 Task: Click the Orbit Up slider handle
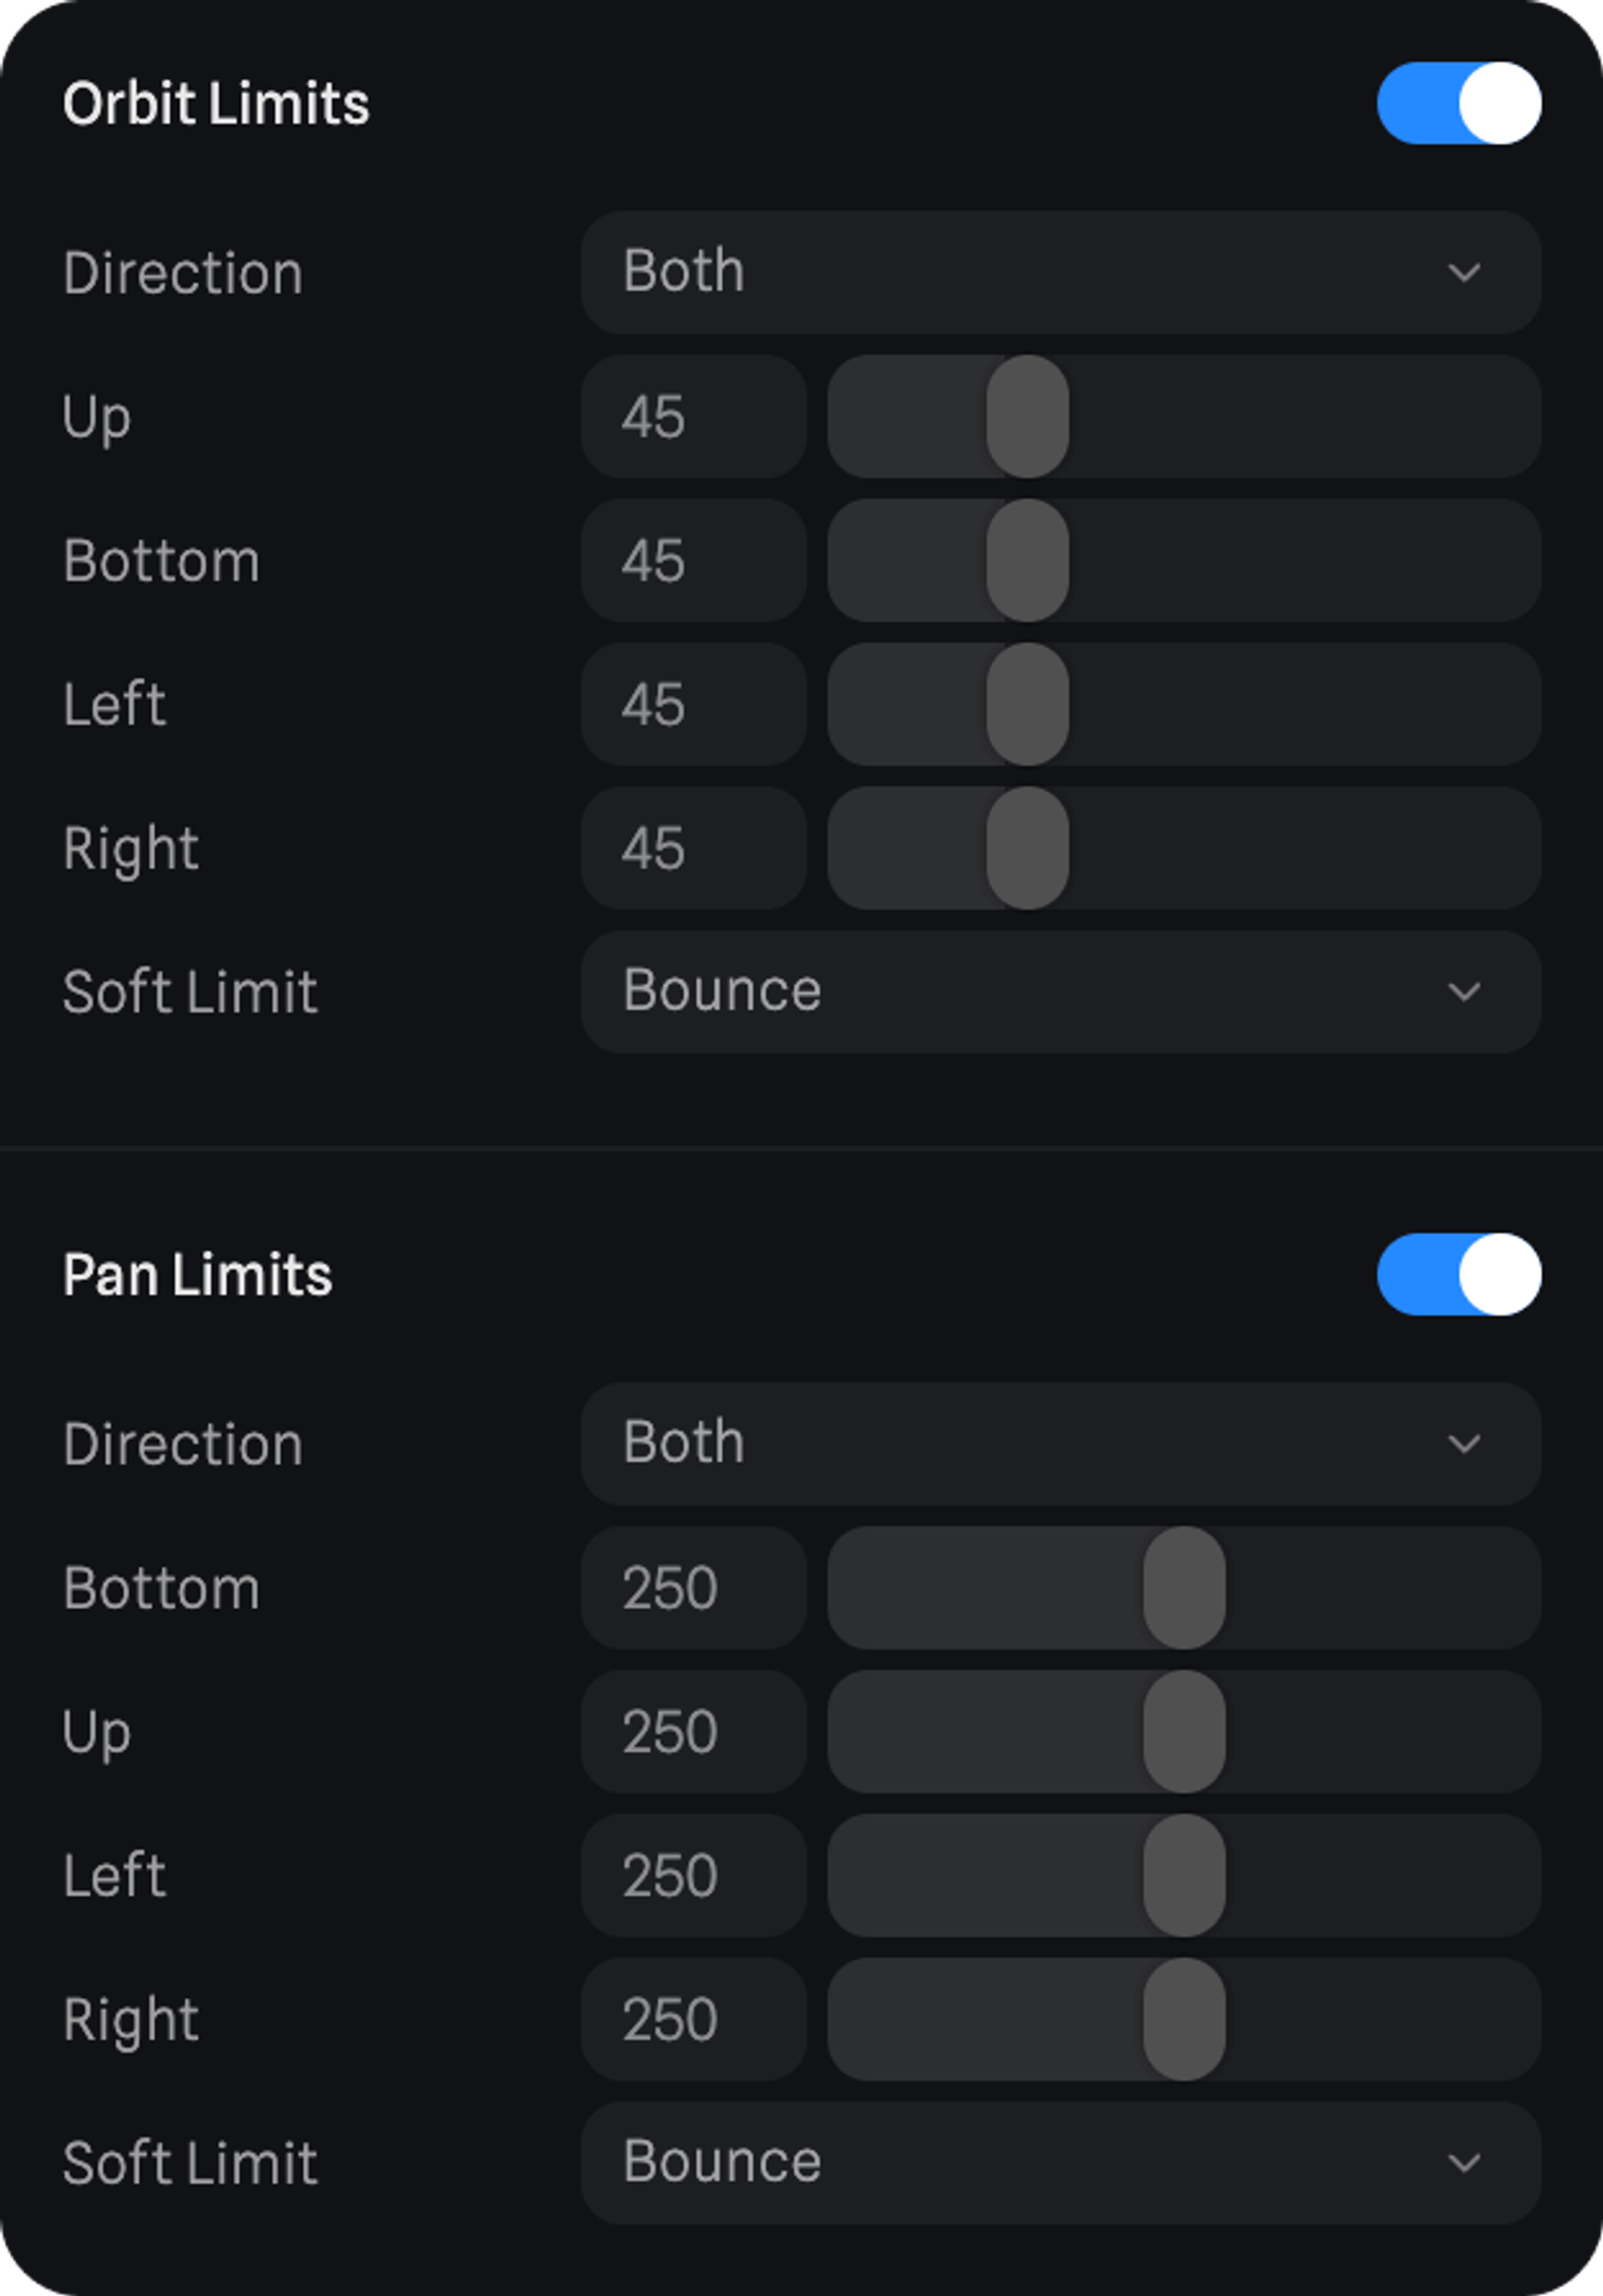click(x=1027, y=416)
